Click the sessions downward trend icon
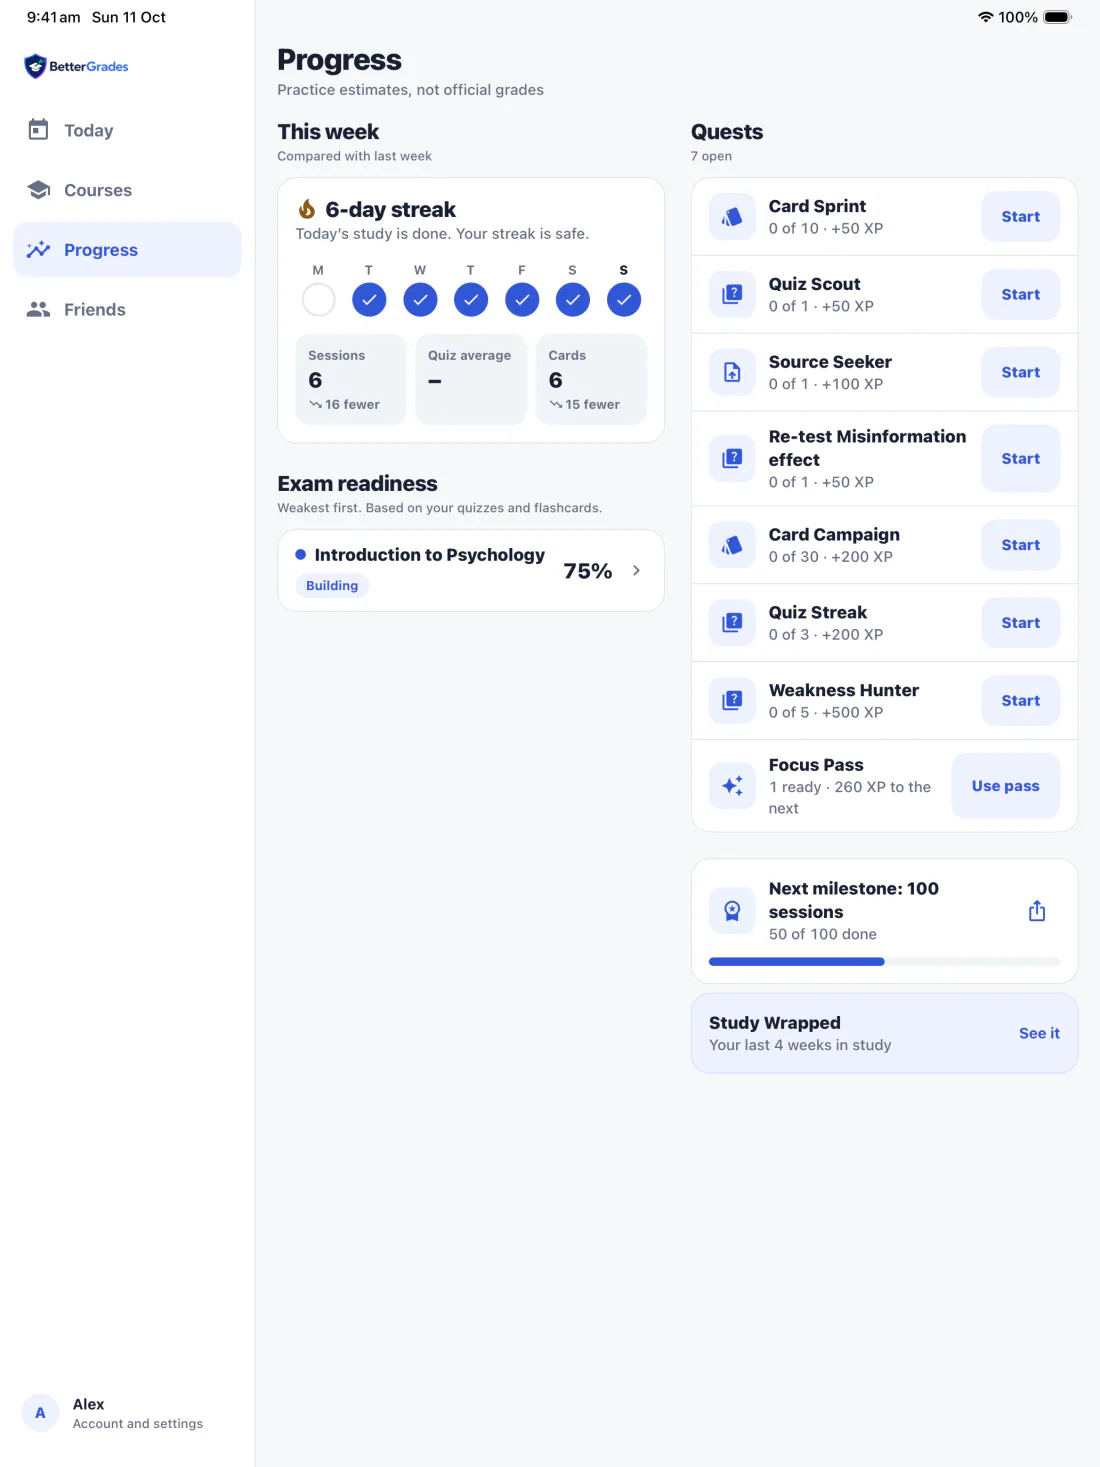Viewport: 1100px width, 1467px height. point(315,405)
